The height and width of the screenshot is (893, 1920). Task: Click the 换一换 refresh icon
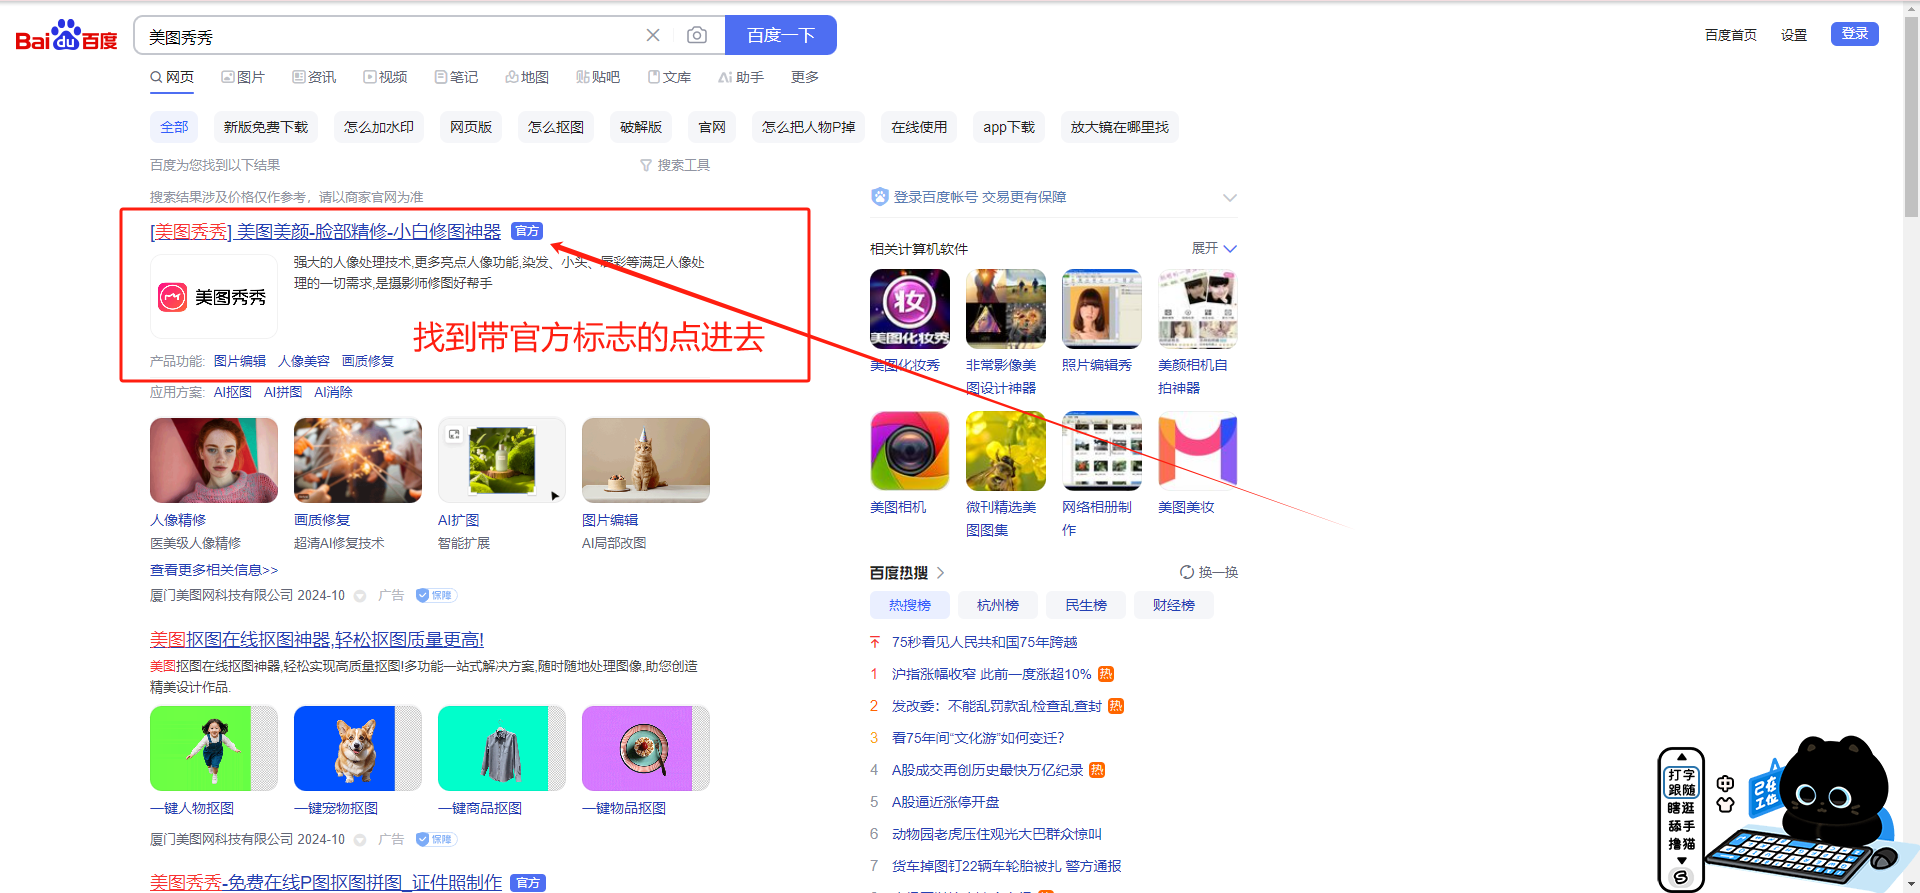click(1186, 572)
